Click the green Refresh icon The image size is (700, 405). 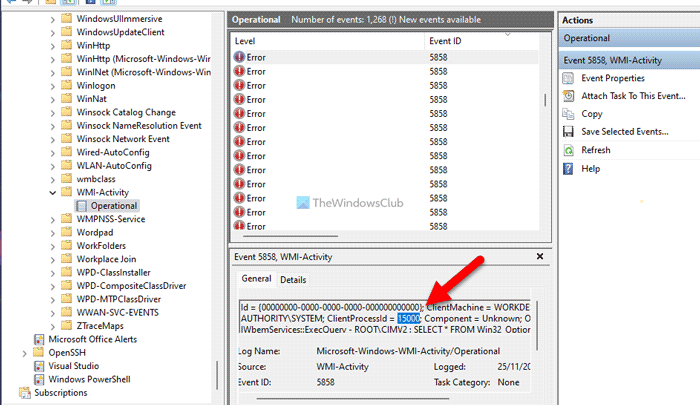(x=568, y=150)
